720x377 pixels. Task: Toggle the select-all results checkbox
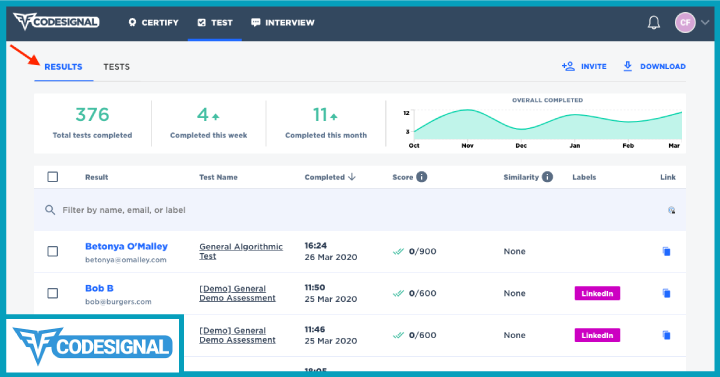[x=53, y=177]
